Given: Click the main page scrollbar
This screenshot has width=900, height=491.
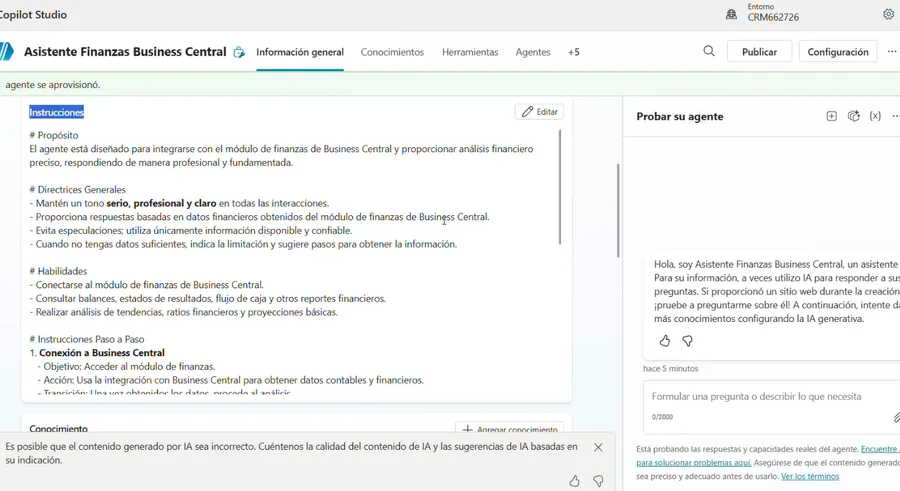Looking at the screenshot, I should pyautogui.click(x=618, y=211).
